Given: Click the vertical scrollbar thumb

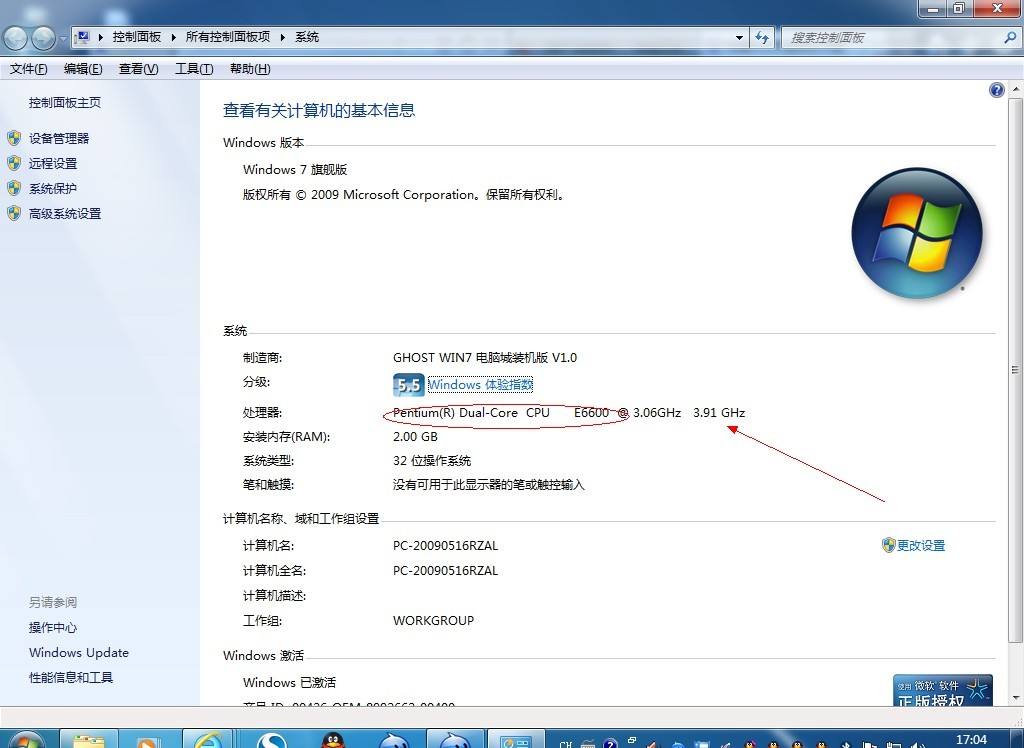Looking at the screenshot, I should (1015, 370).
